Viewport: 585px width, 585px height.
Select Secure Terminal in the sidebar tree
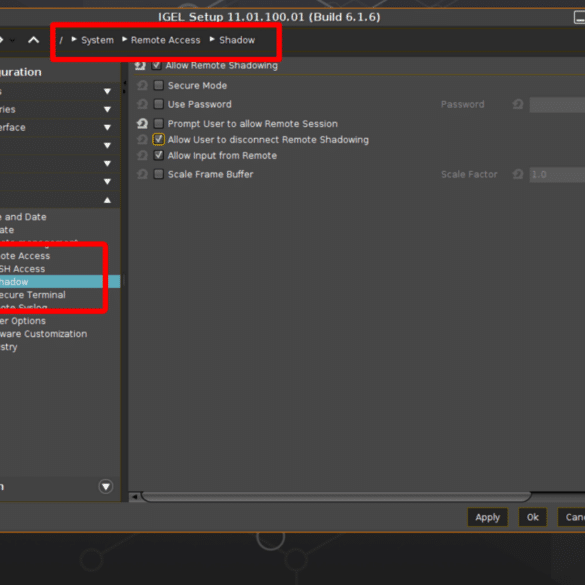point(33,295)
